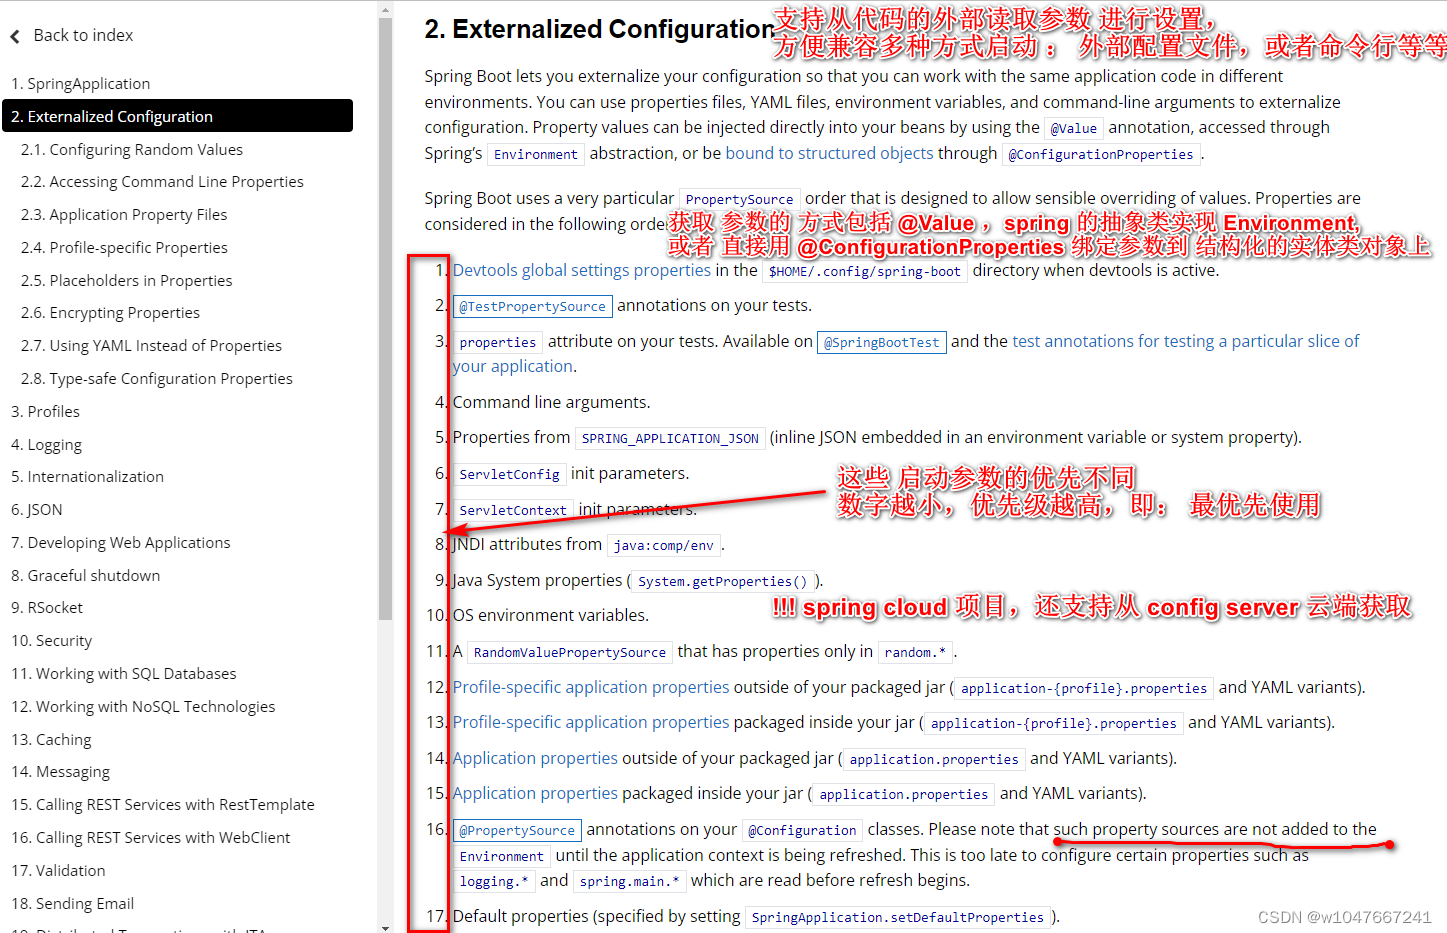
Task: Click the @SpringBootTest code link
Action: coord(881,342)
